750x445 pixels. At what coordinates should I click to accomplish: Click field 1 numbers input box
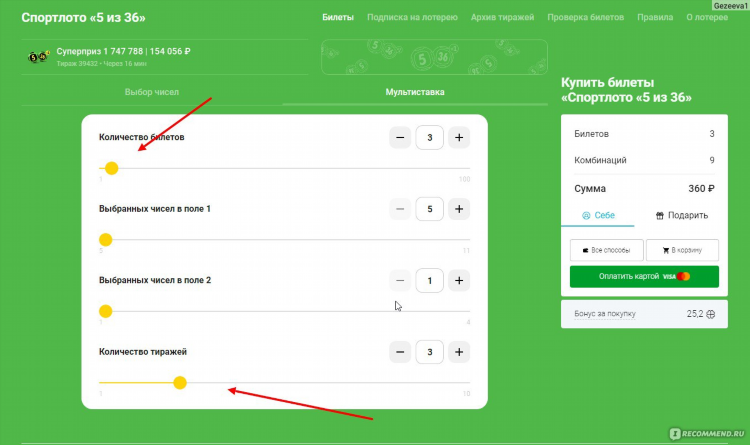click(430, 209)
